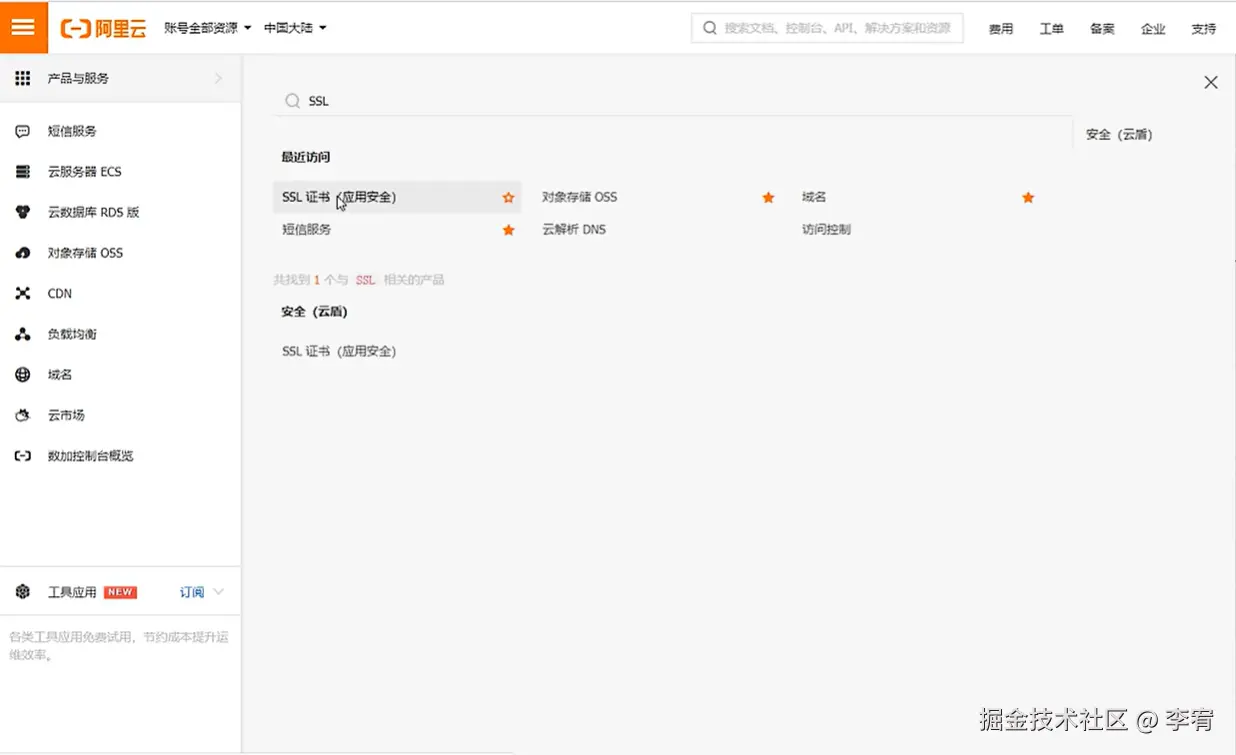This screenshot has width=1236, height=755.
Task: Click the 云市场 sidebar label
Action: pyautogui.click(x=66, y=415)
